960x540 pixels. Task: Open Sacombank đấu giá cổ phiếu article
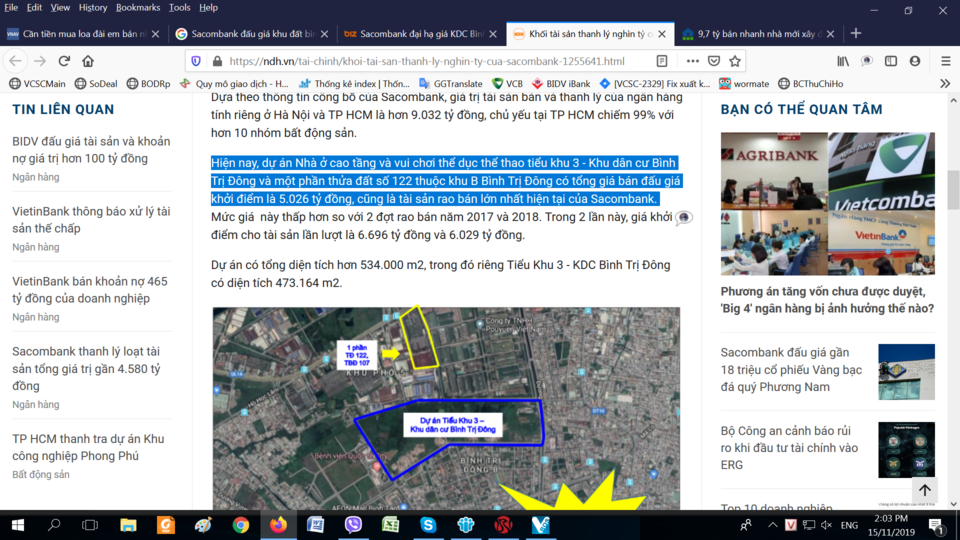[x=791, y=370]
